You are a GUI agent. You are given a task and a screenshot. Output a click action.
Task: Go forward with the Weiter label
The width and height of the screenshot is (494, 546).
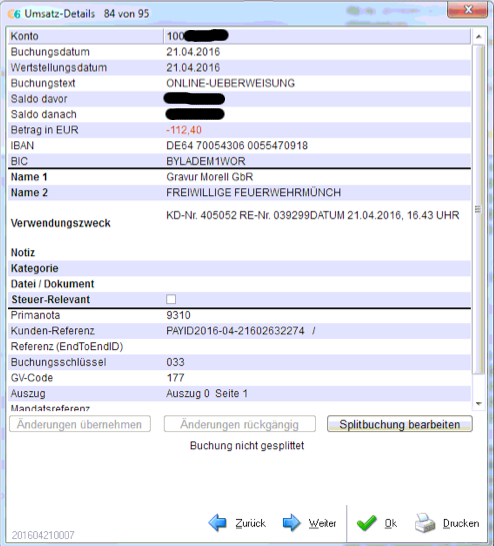tap(322, 523)
